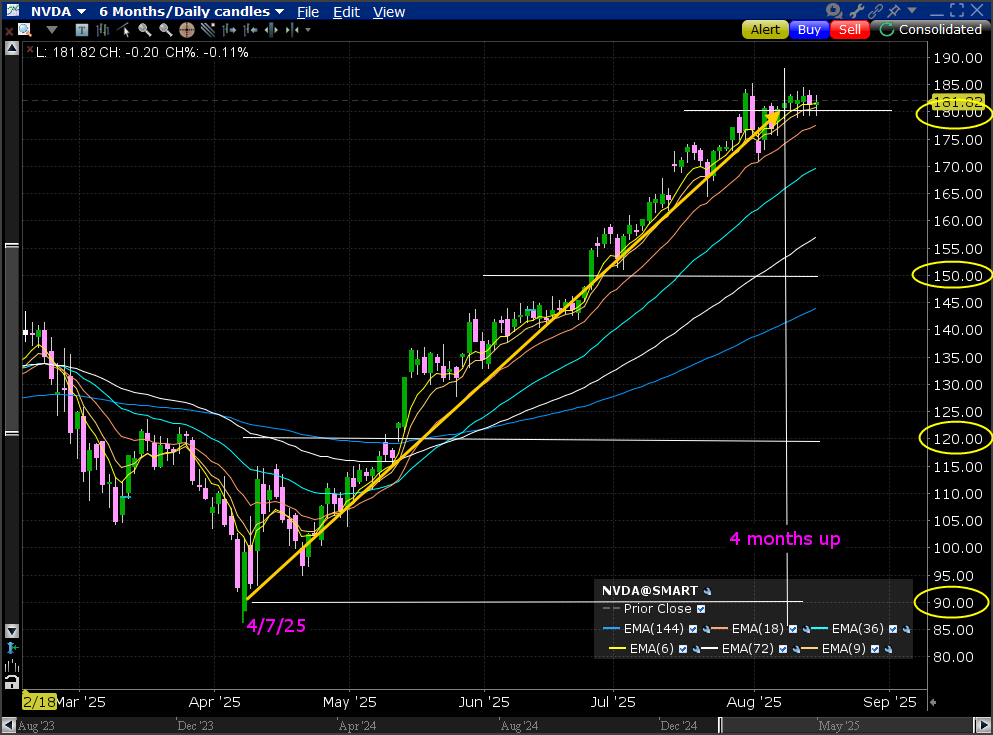
Task: Click the lock icon on left edge
Action: coord(11,682)
